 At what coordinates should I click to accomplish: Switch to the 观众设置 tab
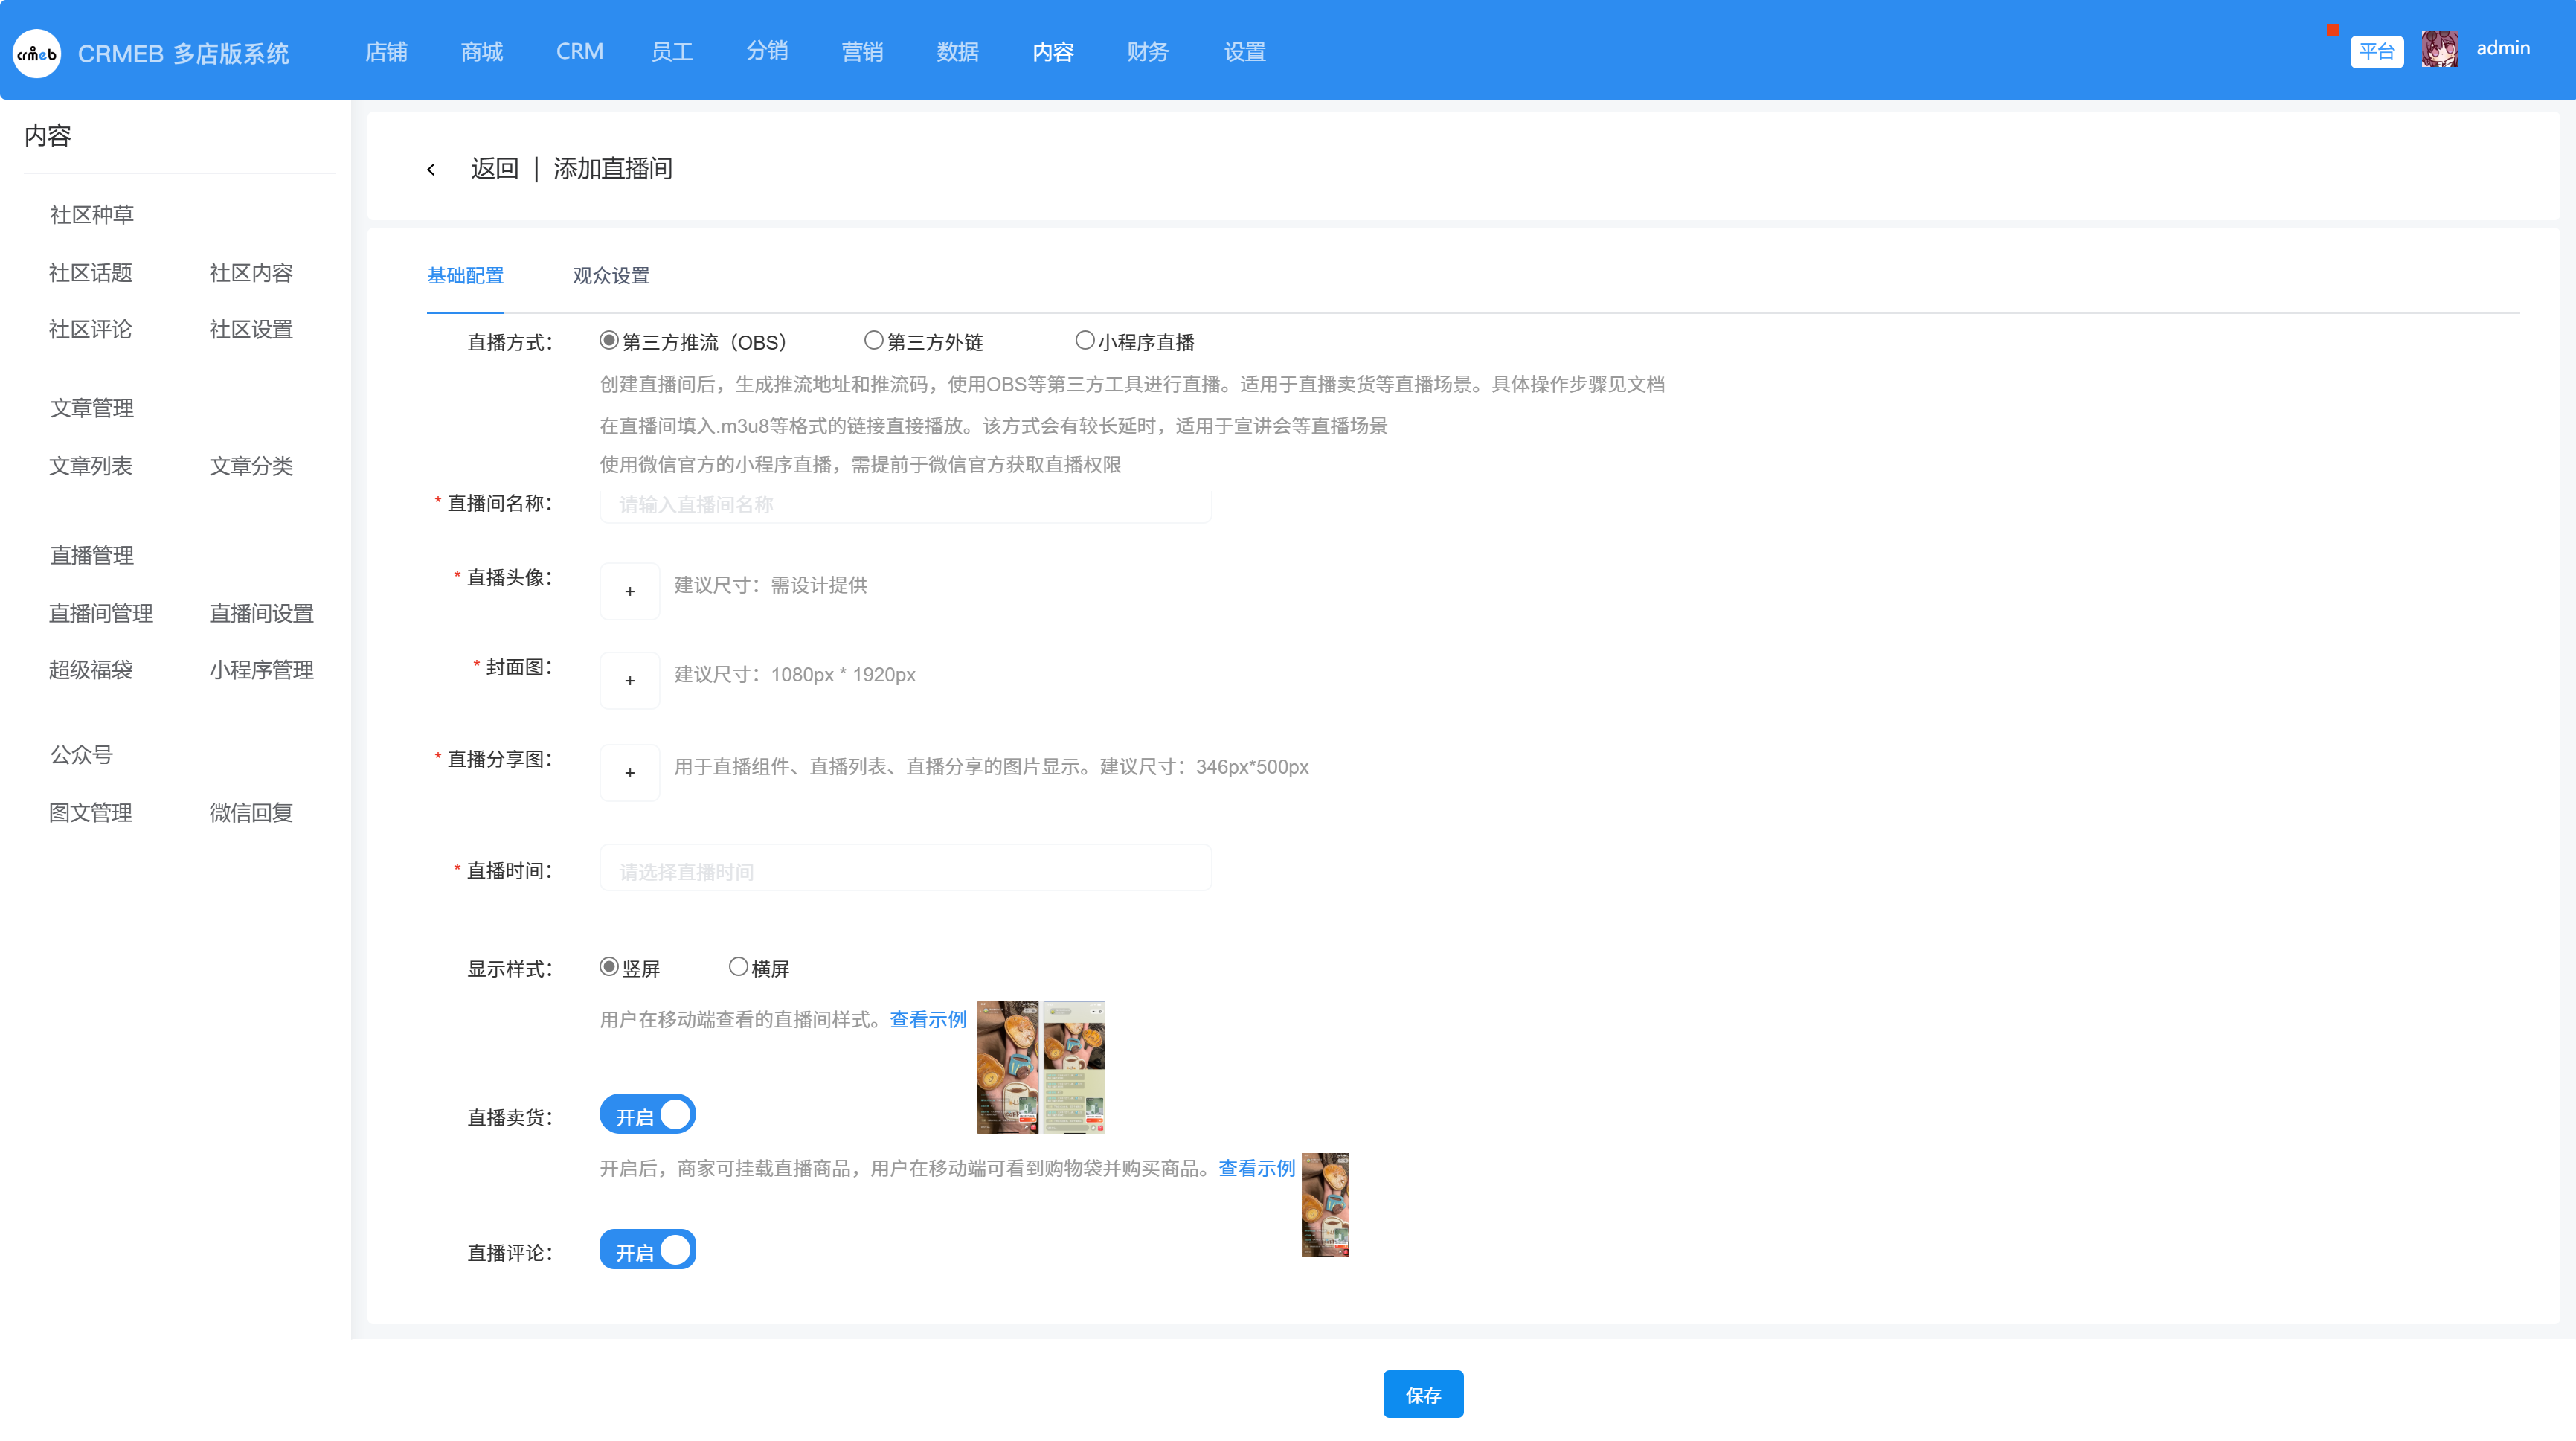(x=611, y=276)
